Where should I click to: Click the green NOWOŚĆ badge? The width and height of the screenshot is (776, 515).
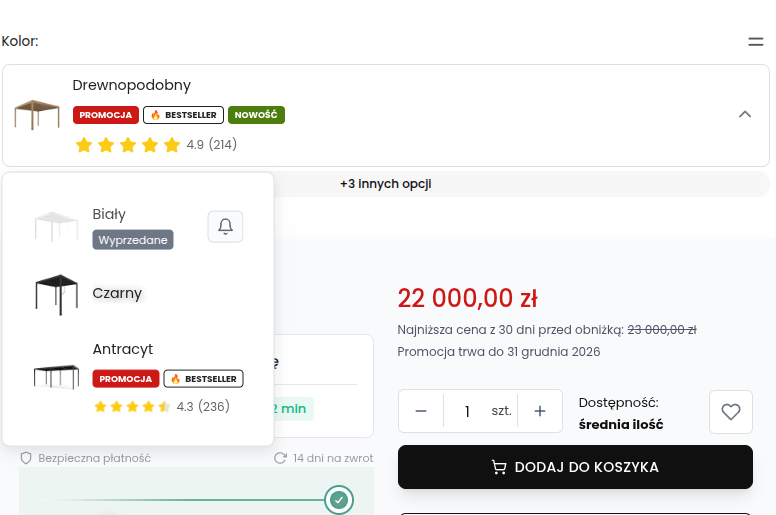[x=256, y=115]
